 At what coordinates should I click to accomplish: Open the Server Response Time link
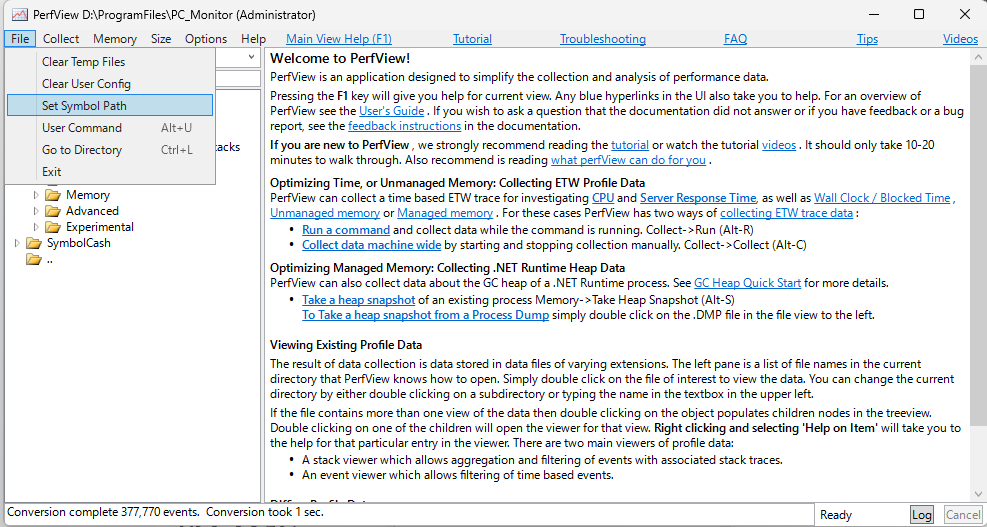[x=699, y=198]
